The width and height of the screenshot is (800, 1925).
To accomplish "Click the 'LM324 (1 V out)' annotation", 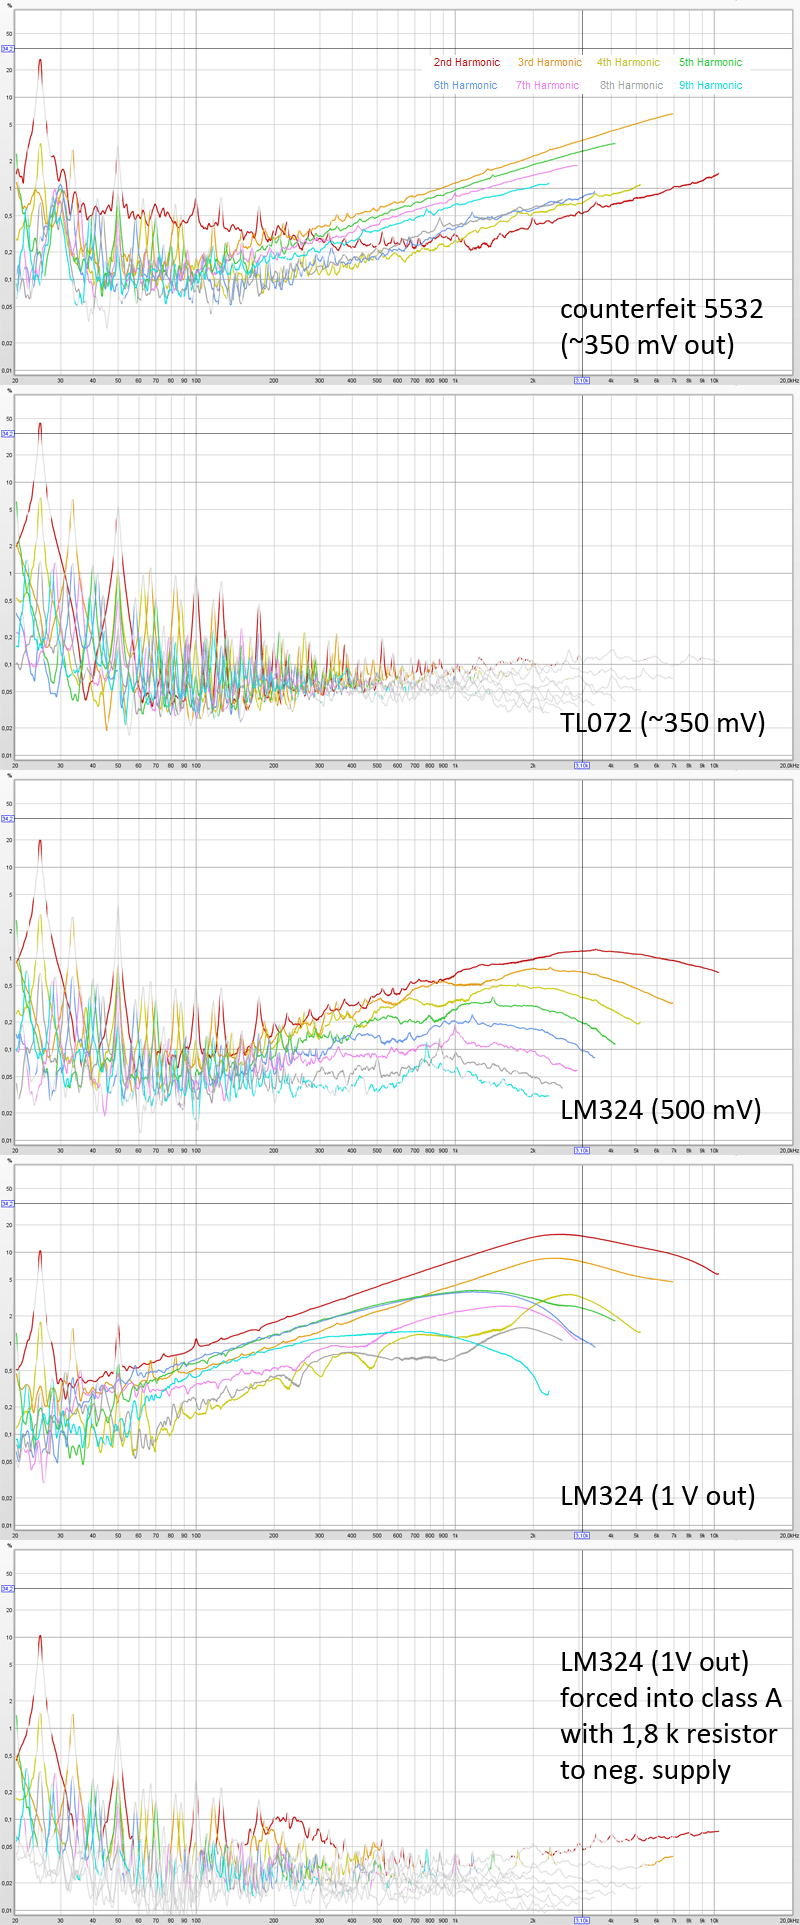I will coord(657,1495).
